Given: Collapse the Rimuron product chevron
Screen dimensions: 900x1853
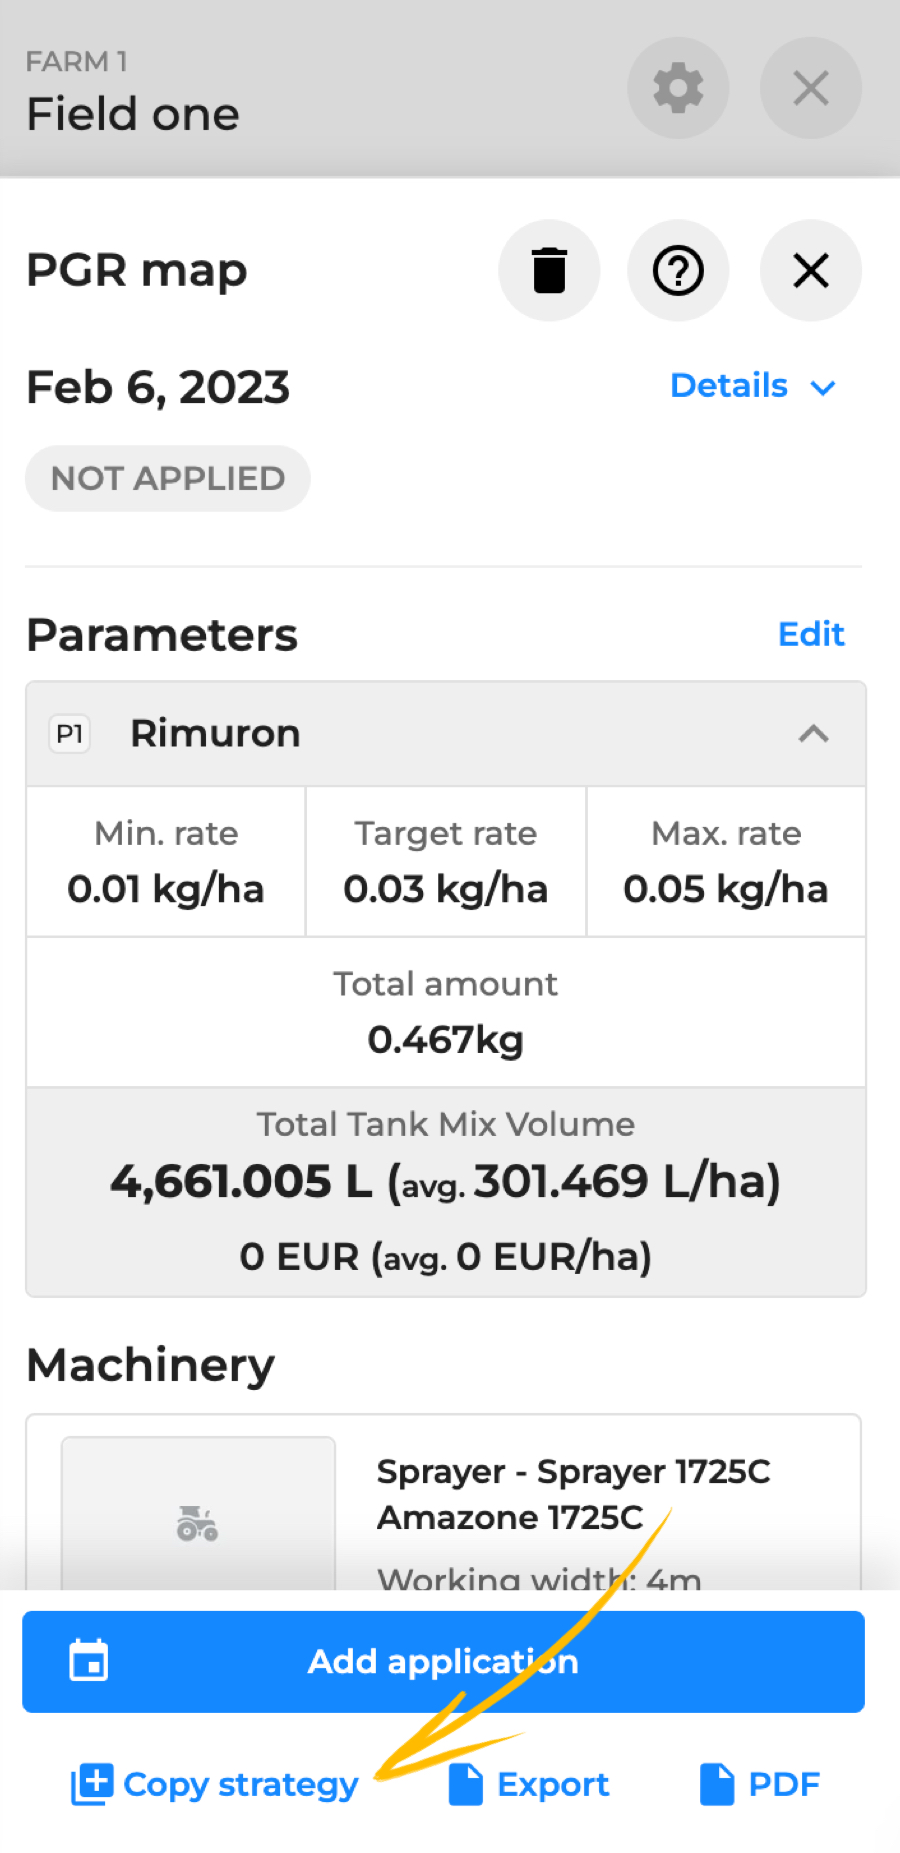Looking at the screenshot, I should (x=814, y=734).
